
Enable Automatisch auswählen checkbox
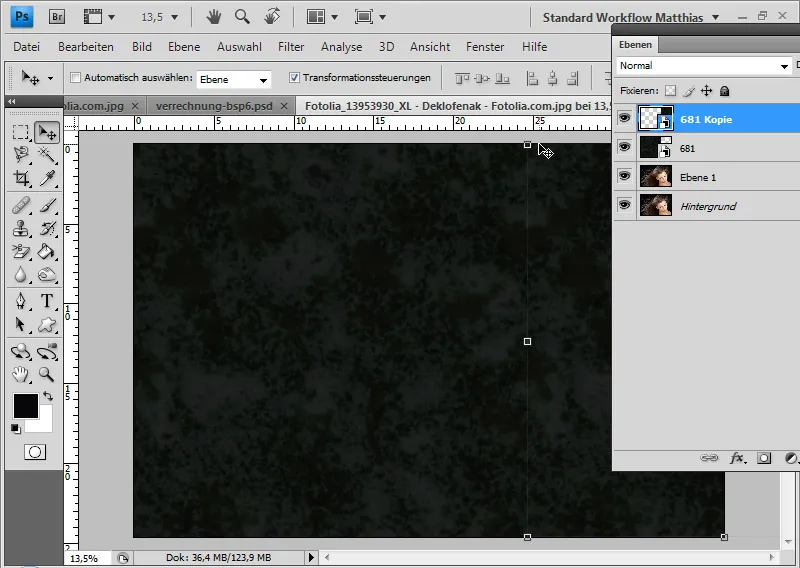click(x=76, y=78)
